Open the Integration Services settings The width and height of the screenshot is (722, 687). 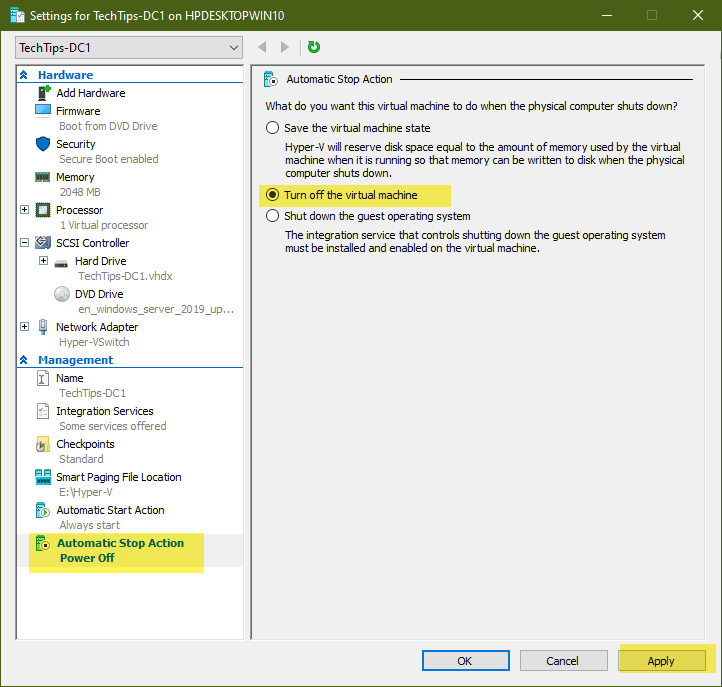click(105, 411)
